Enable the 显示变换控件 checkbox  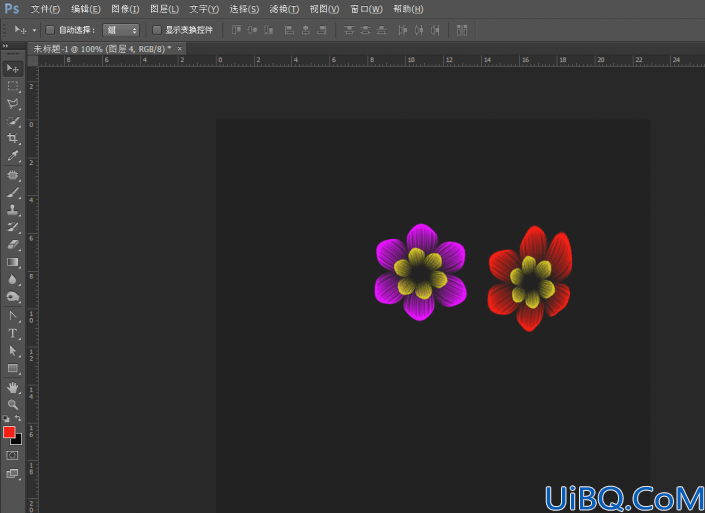coord(156,30)
